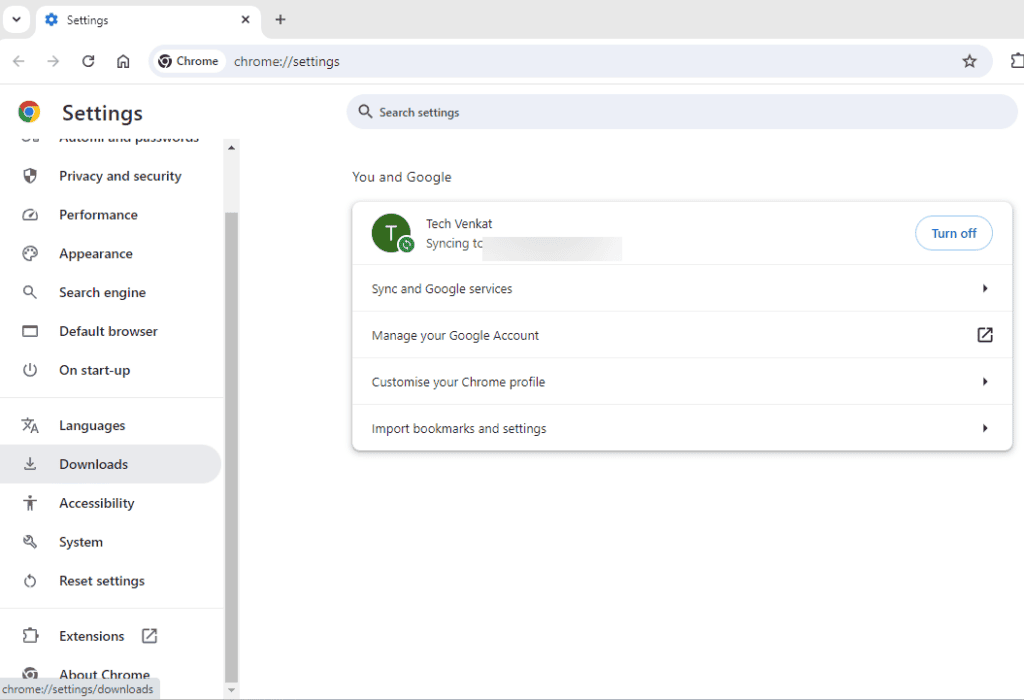The width and height of the screenshot is (1024, 700).
Task: Select the Settings browser tab
Action: (148, 20)
